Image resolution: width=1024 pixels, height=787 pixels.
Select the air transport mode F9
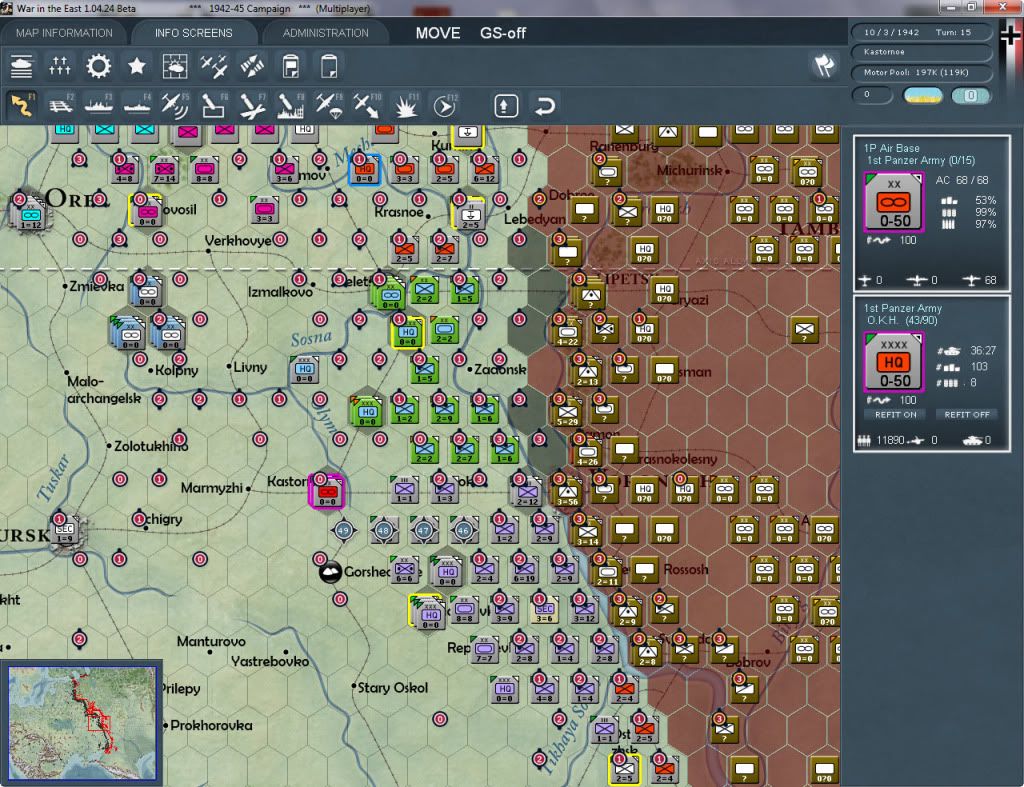[x=329, y=105]
